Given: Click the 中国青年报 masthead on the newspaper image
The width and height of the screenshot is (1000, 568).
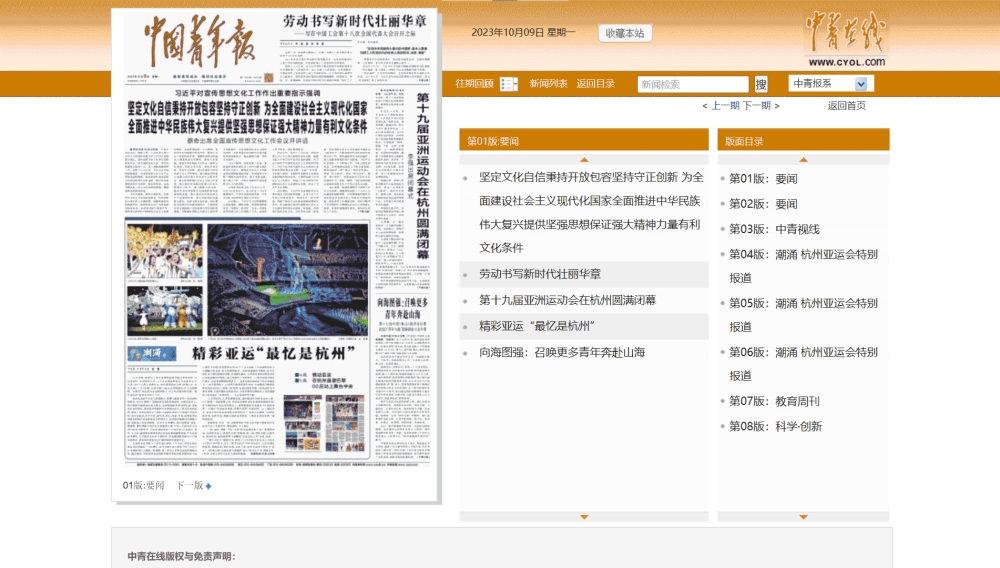Looking at the screenshot, I should pyautogui.click(x=199, y=41).
